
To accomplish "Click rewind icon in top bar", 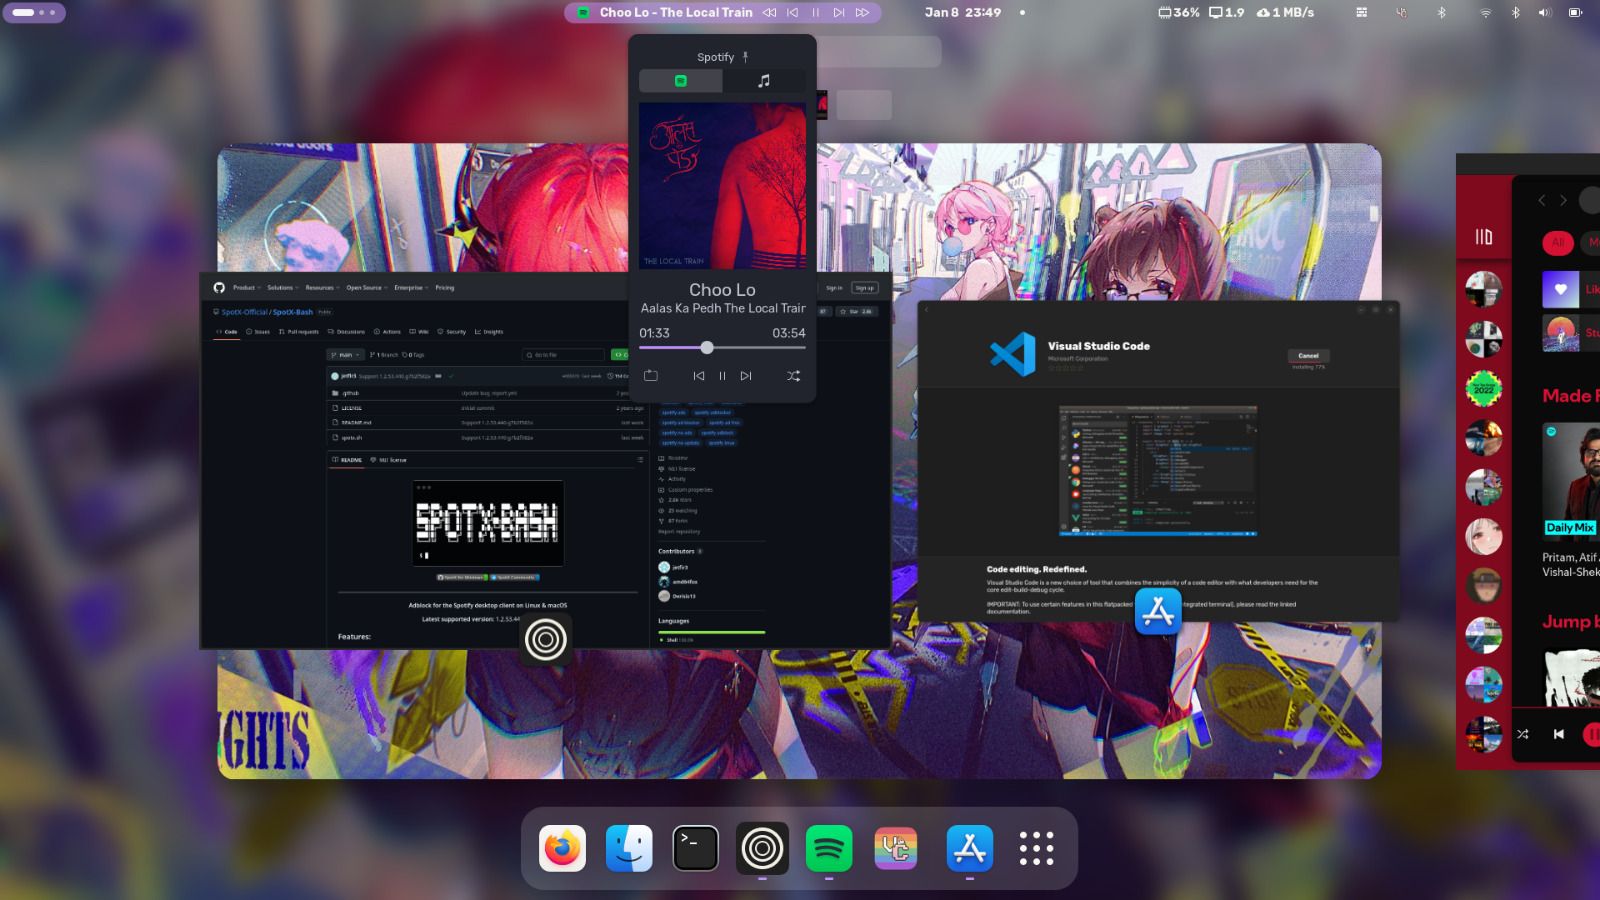I will tap(769, 13).
